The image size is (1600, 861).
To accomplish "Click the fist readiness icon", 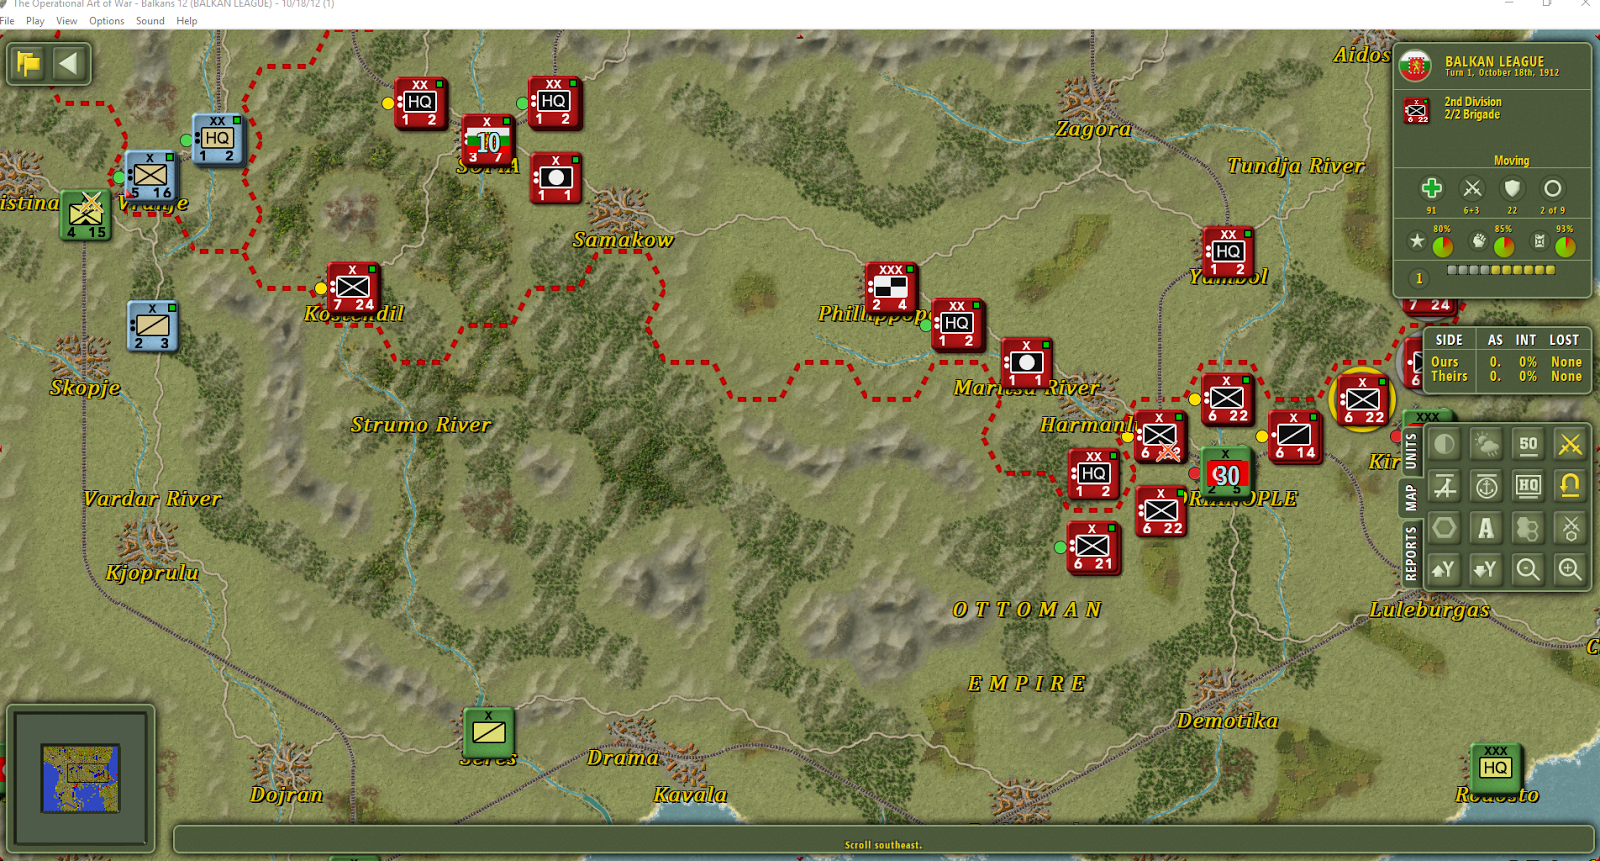I will point(1478,241).
